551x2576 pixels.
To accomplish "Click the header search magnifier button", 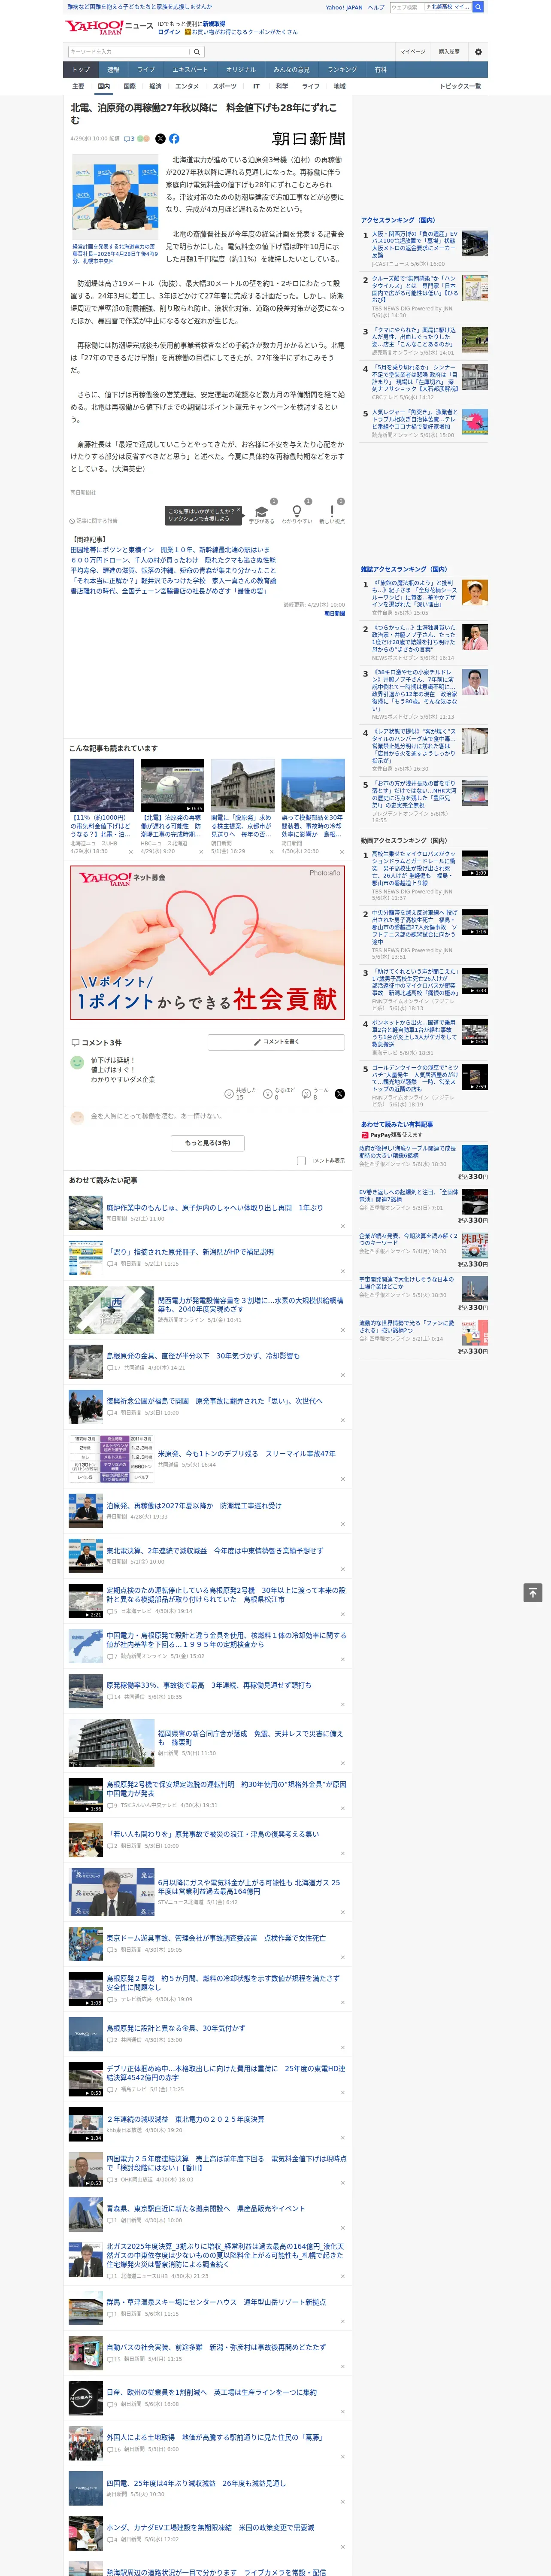I will (478, 7).
